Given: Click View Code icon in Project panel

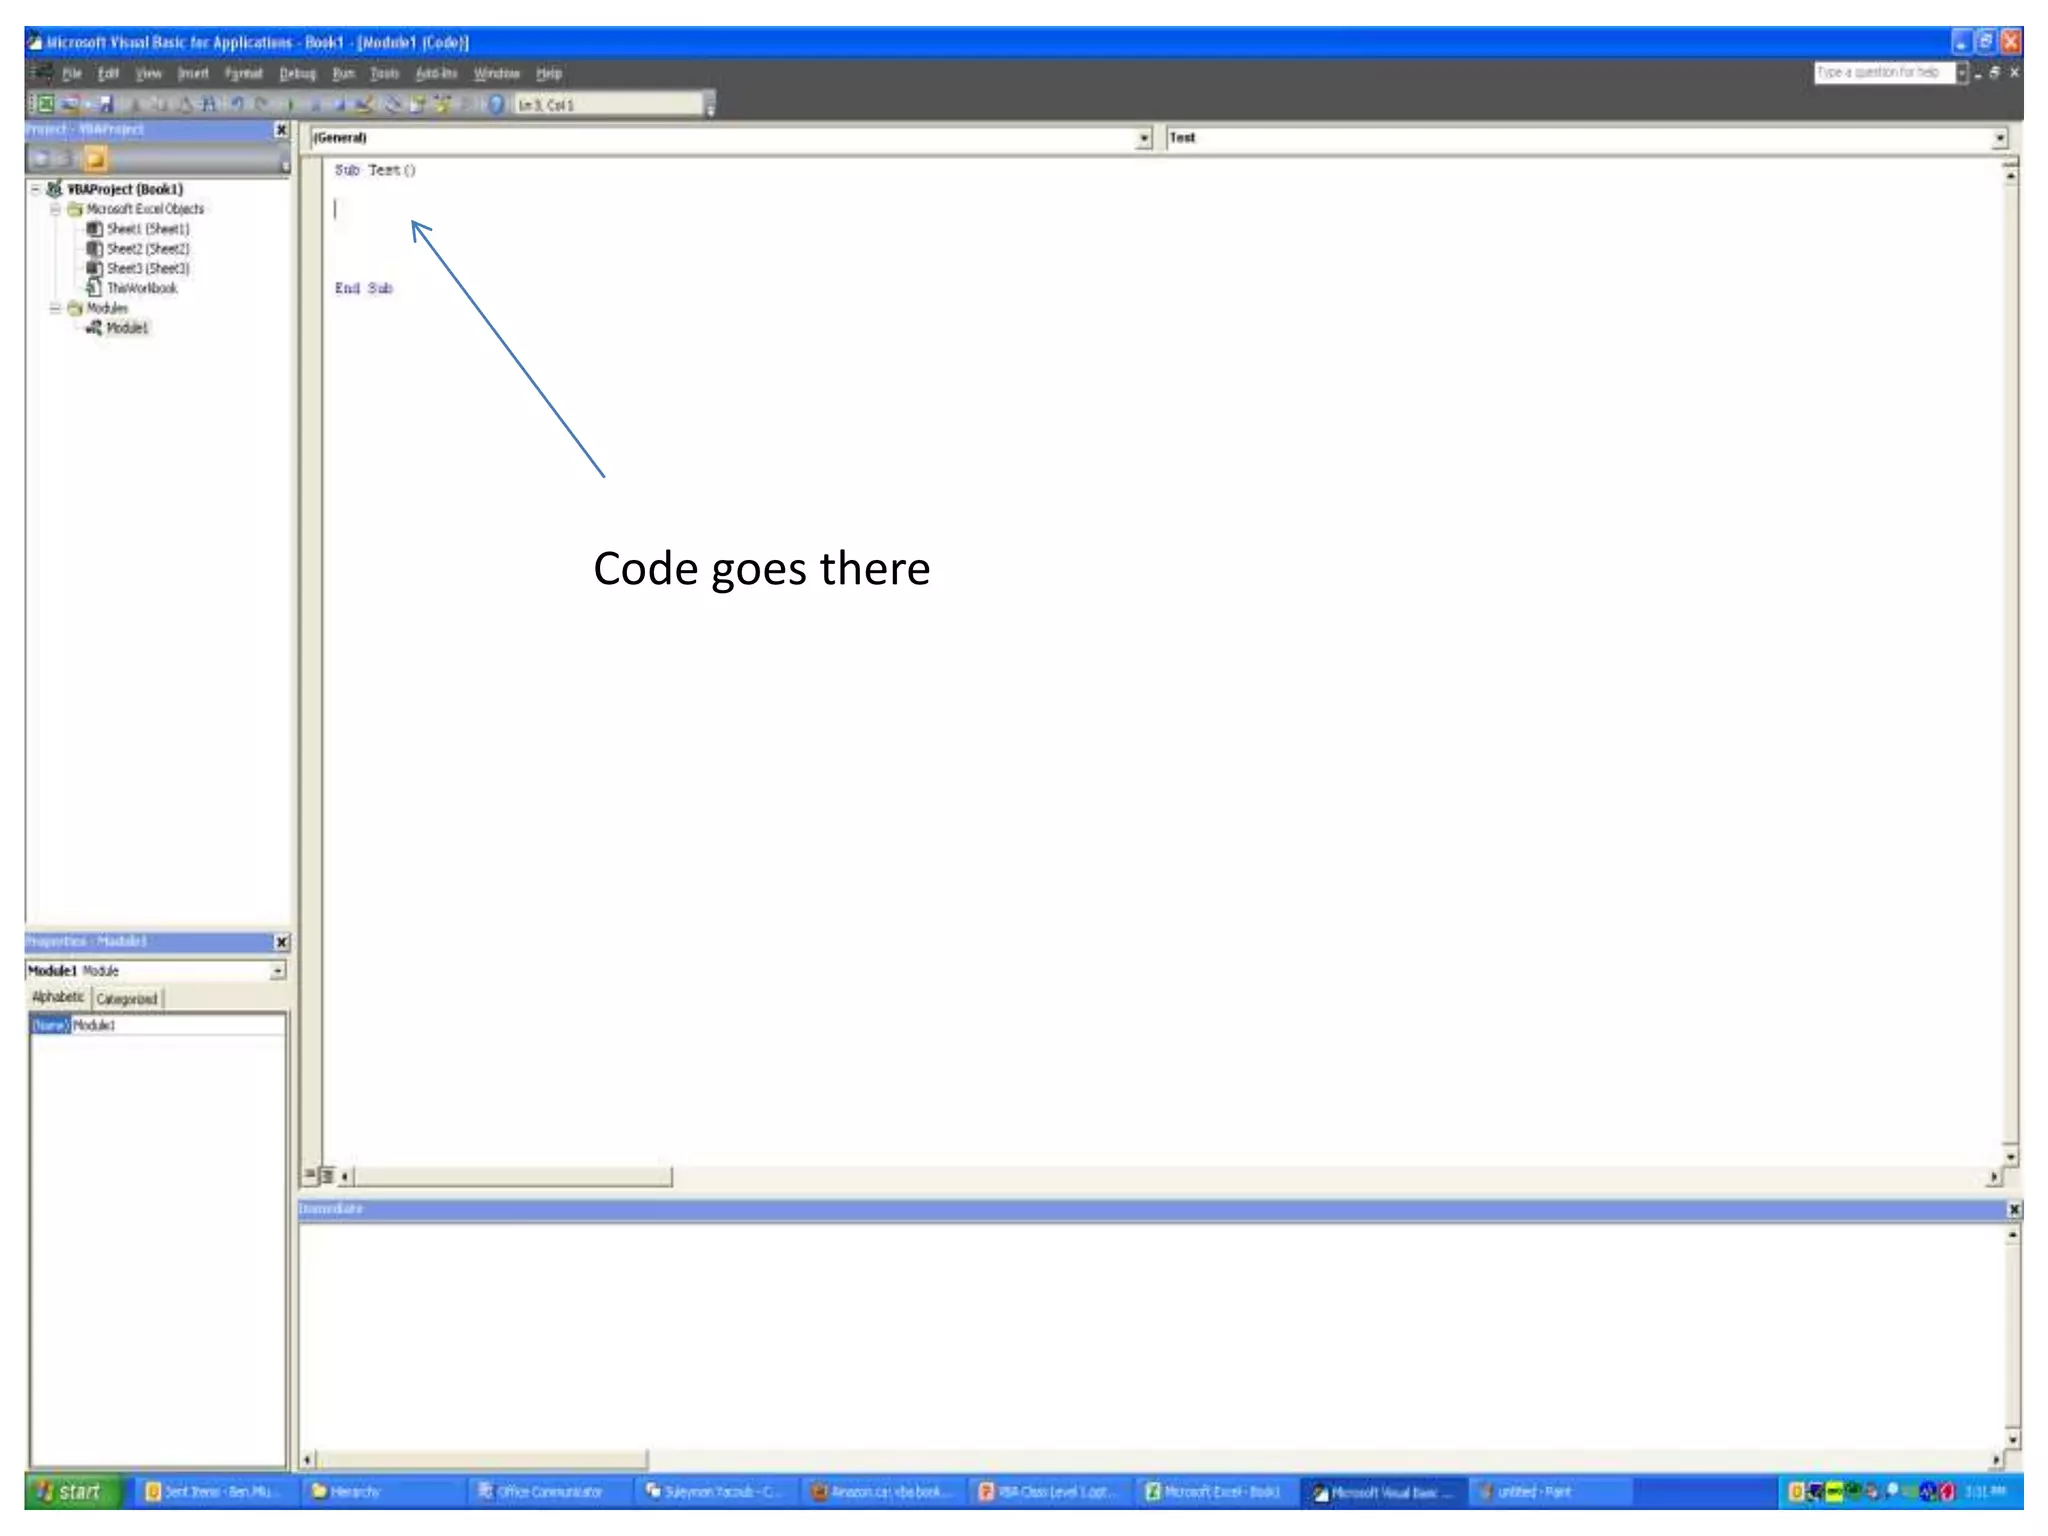Looking at the screenshot, I should [42, 159].
